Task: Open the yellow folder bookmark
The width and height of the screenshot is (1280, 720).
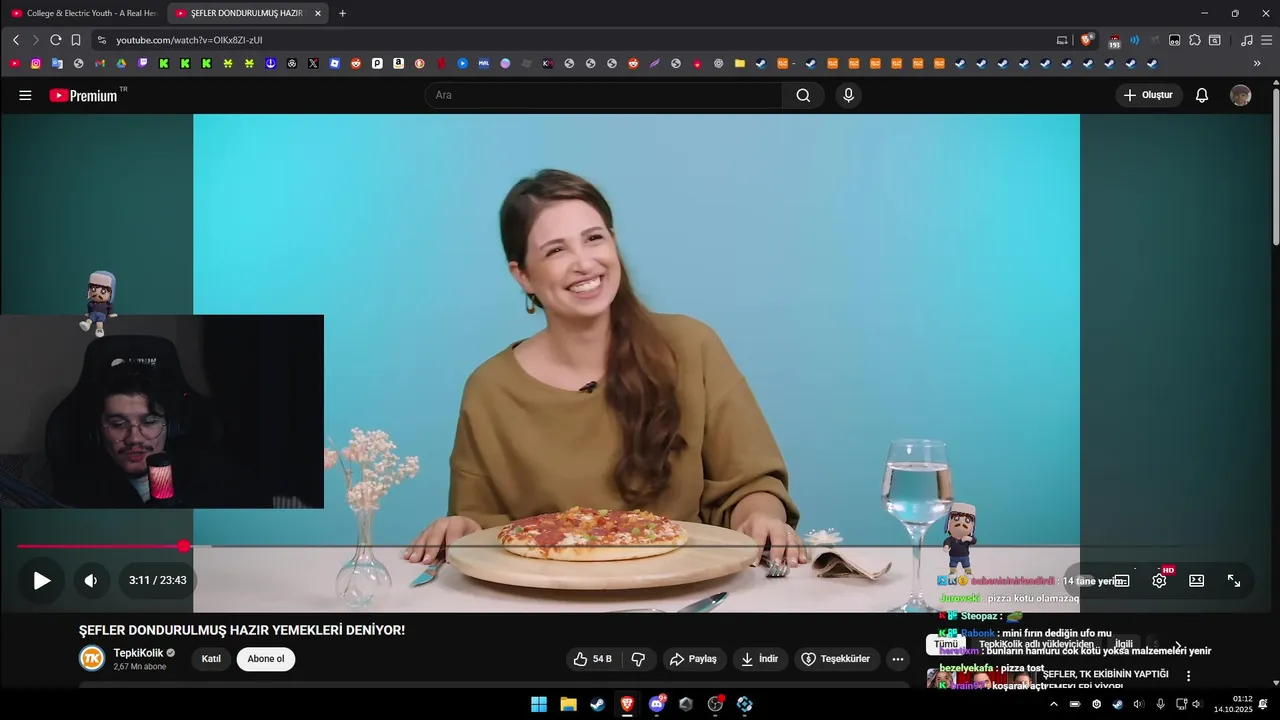Action: tap(740, 63)
